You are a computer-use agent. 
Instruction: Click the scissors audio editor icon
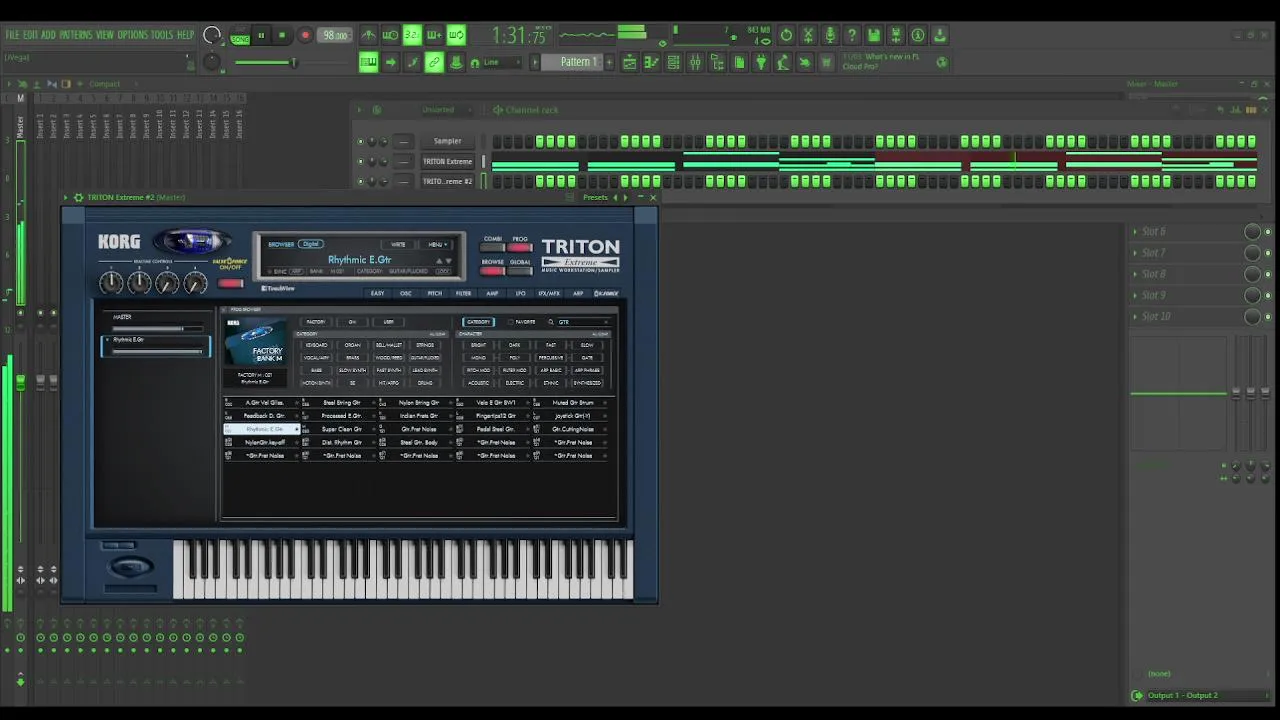click(808, 35)
